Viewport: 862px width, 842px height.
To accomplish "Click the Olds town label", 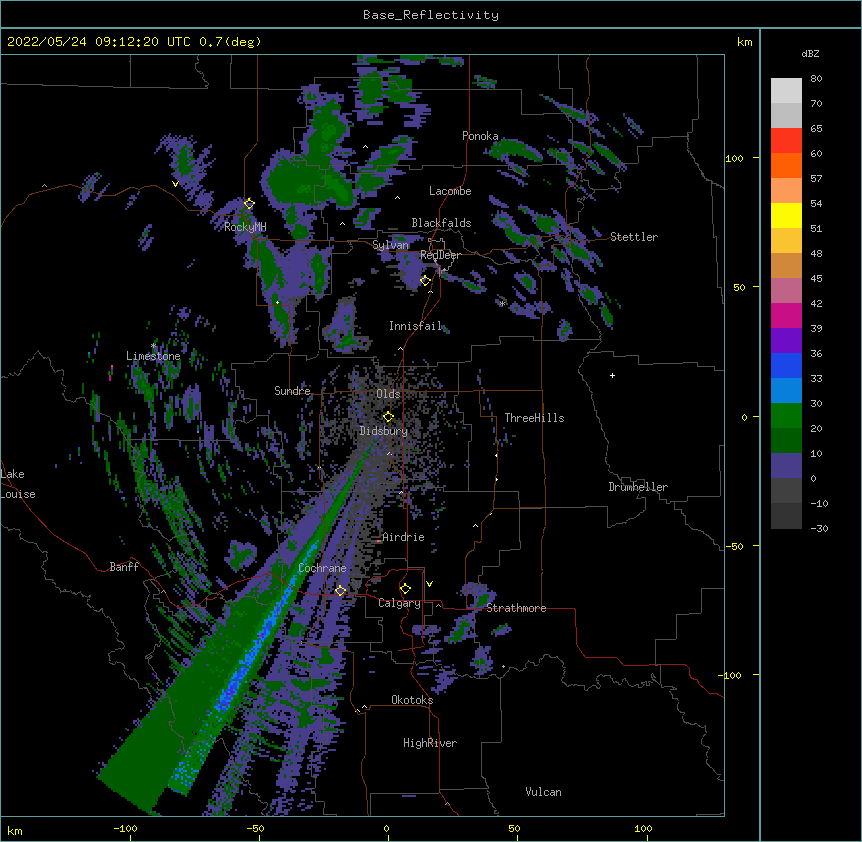I will [x=388, y=394].
